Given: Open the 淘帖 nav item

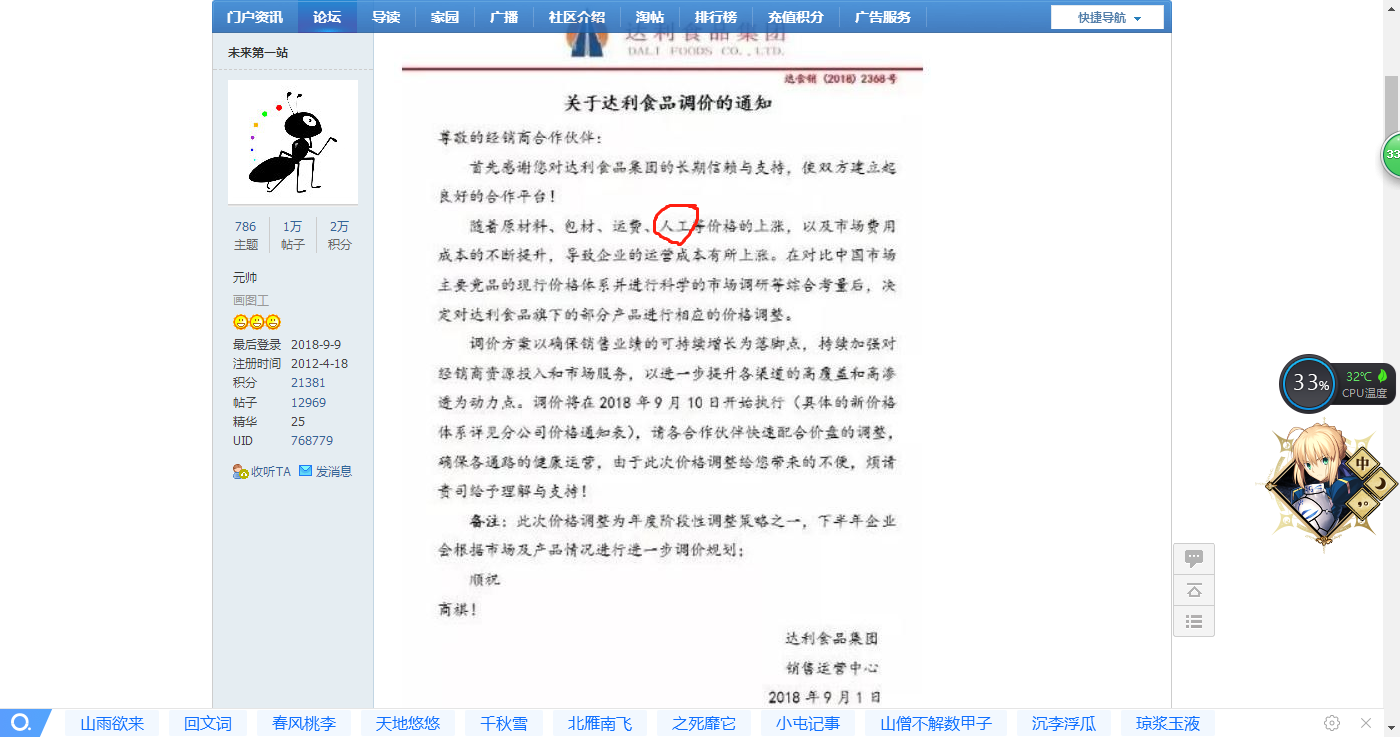Looking at the screenshot, I should pos(650,17).
